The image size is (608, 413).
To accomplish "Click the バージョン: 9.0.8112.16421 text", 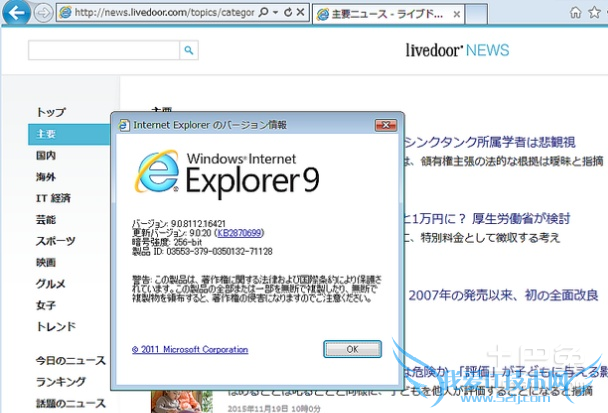I will [179, 224].
